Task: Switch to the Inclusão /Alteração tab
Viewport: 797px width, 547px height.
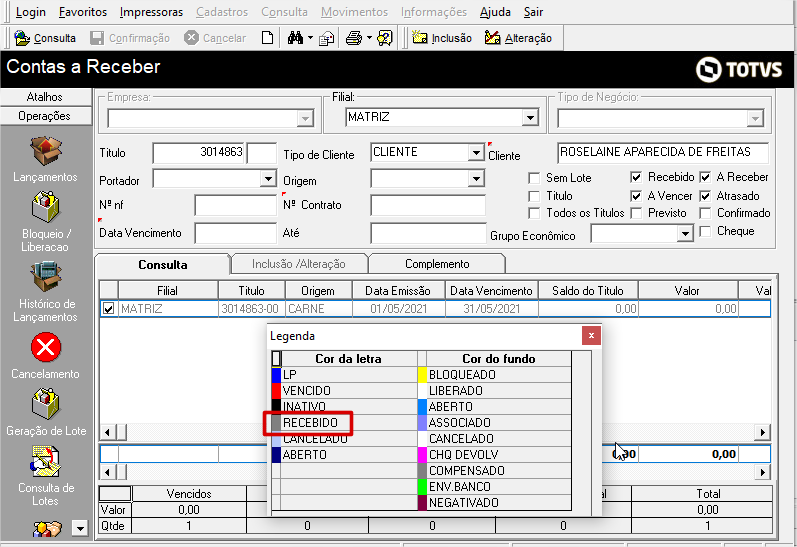Action: coord(299,264)
